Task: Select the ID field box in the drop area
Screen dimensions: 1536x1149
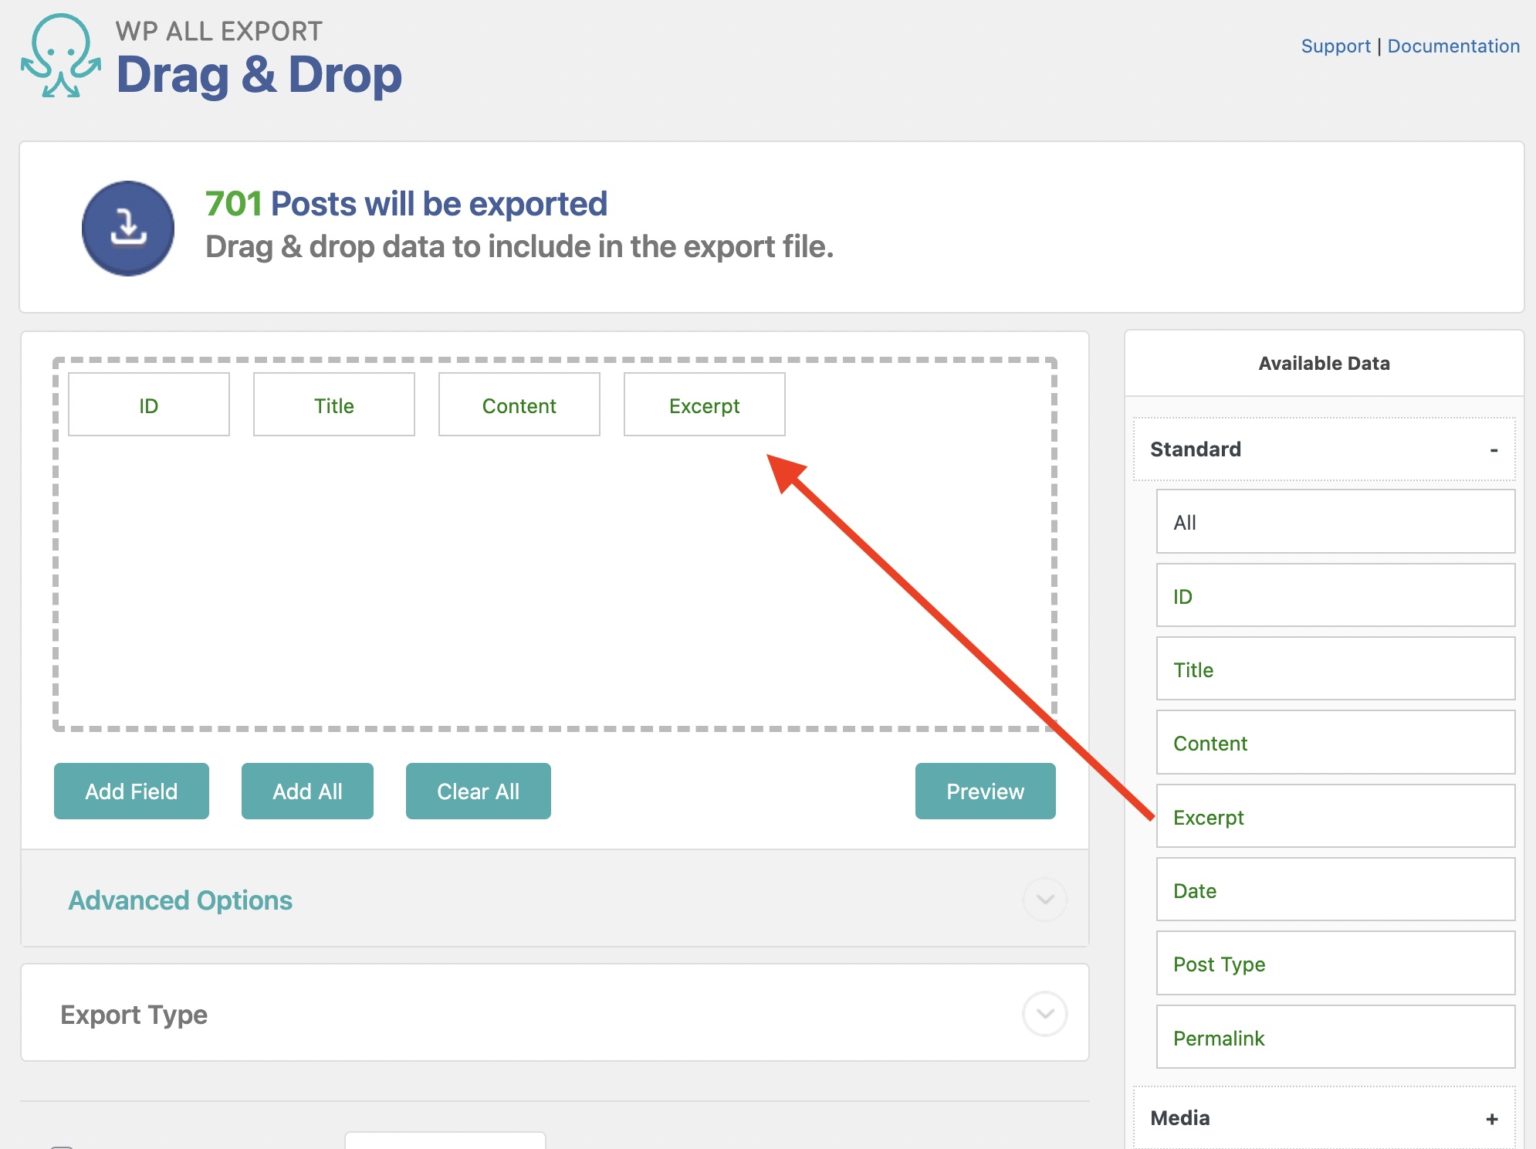Action: coord(148,404)
